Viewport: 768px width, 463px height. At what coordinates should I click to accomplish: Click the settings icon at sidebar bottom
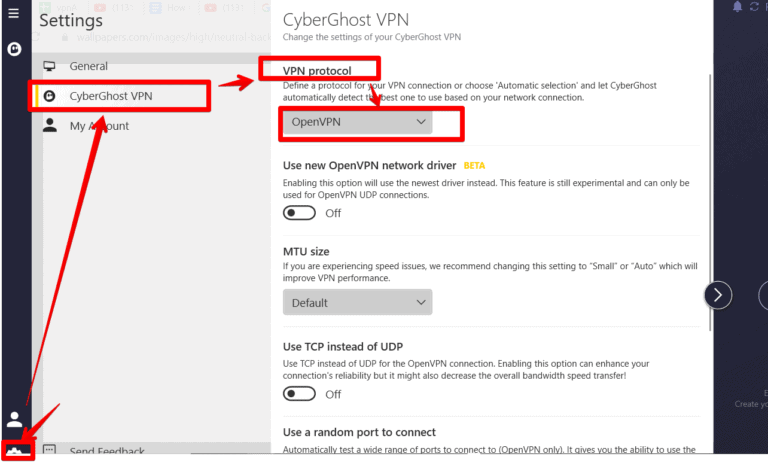pyautogui.click(x=16, y=450)
